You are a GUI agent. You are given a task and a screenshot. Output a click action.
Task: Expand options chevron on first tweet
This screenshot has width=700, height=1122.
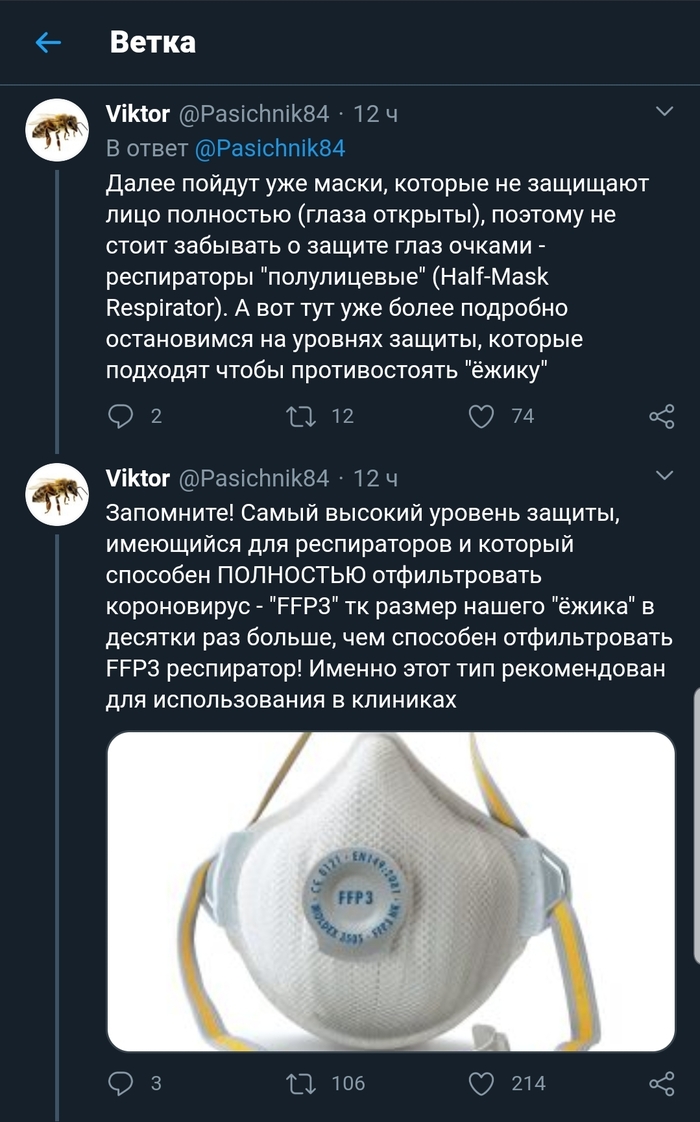pyautogui.click(x=664, y=112)
